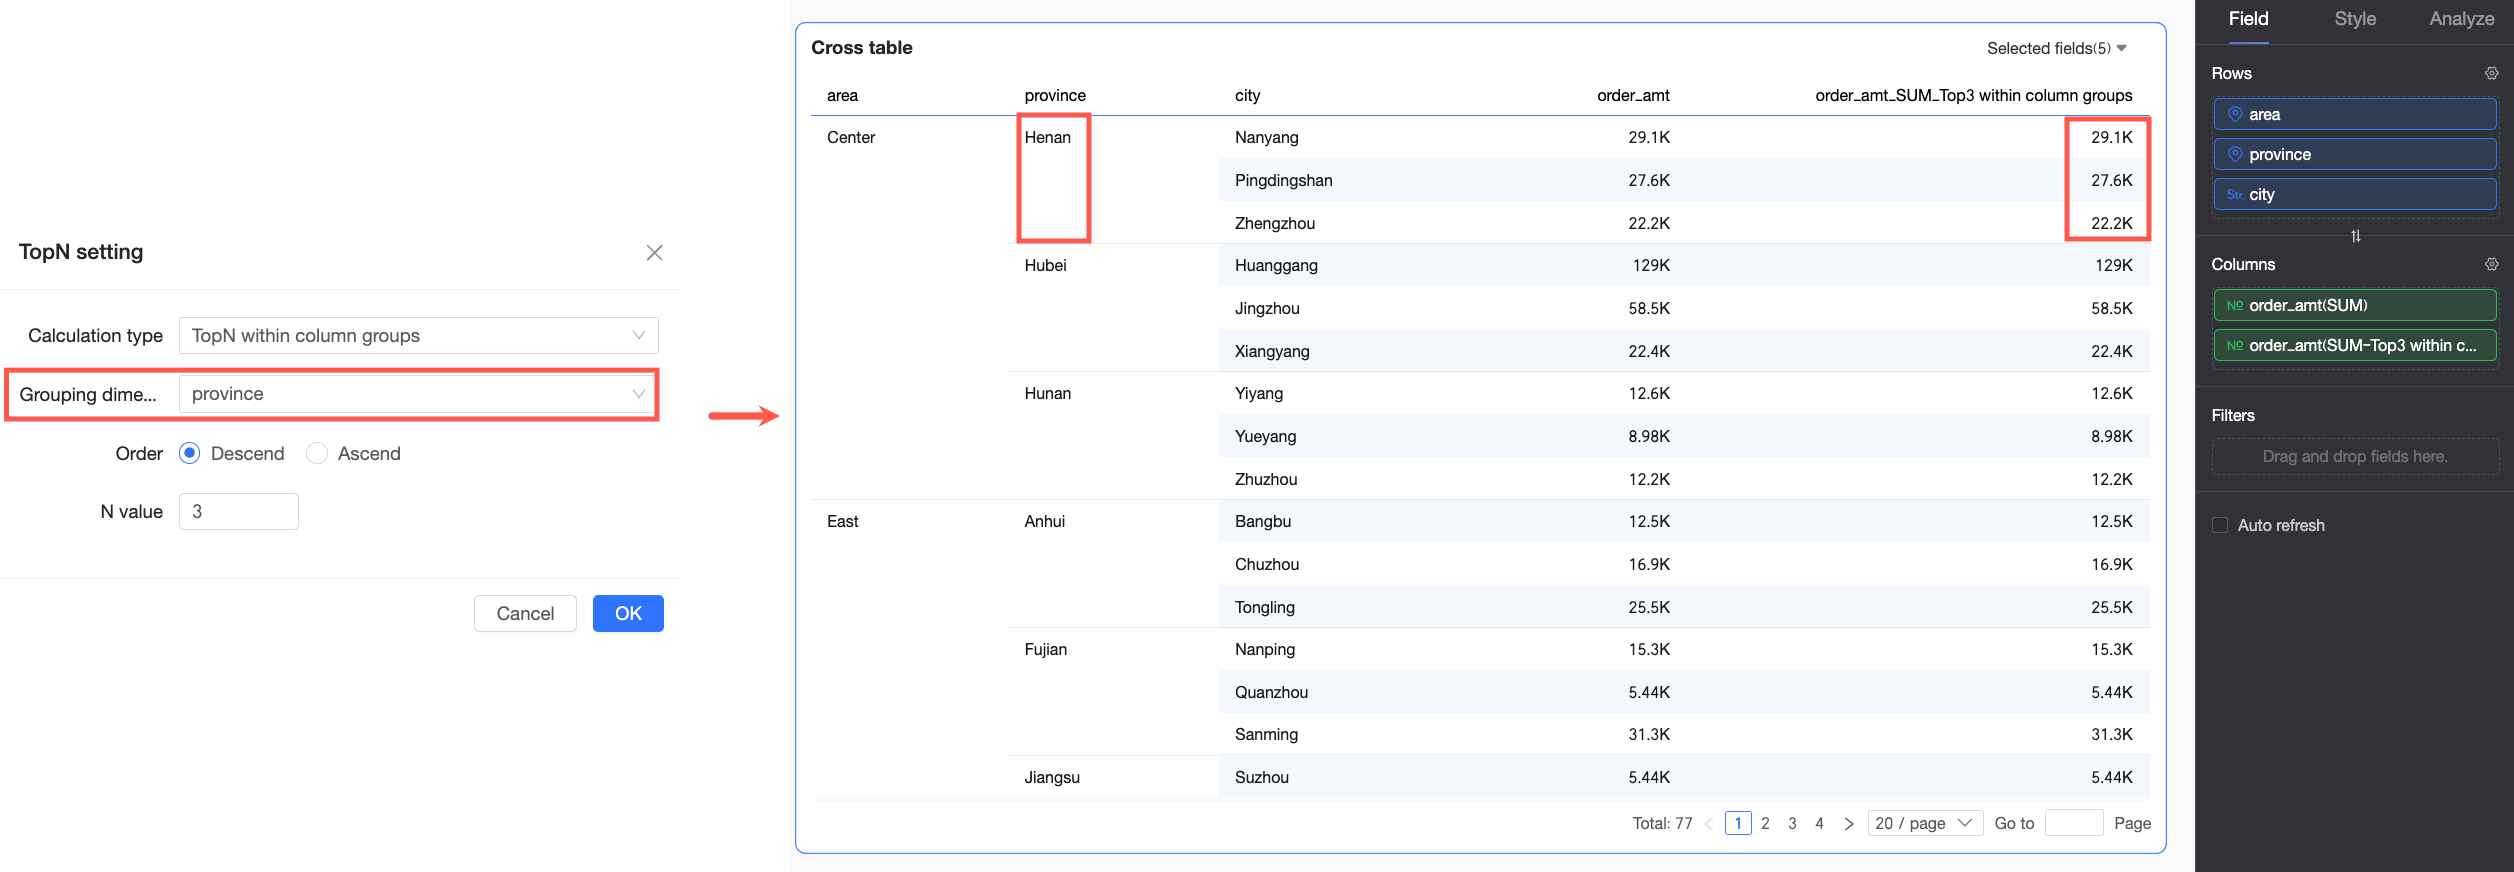Click the Anhui province cell

[x=1044, y=521]
